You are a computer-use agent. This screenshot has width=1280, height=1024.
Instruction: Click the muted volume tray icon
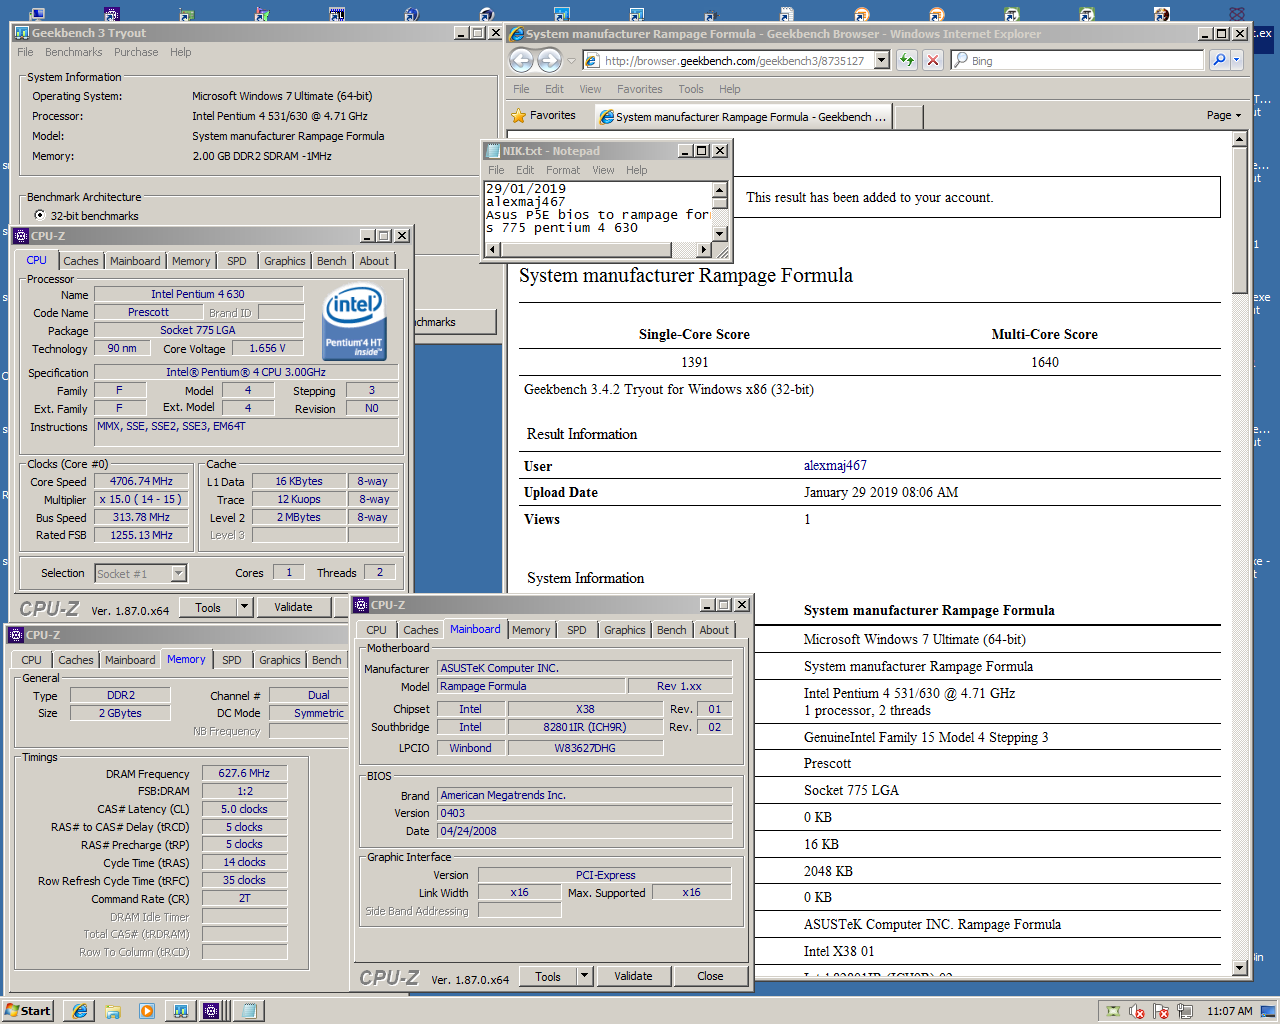coord(1137,1011)
